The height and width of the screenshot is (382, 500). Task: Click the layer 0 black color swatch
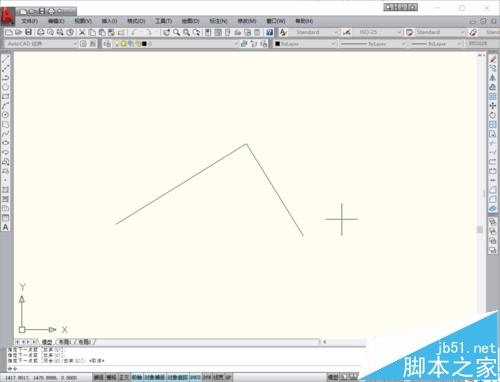click(144, 44)
